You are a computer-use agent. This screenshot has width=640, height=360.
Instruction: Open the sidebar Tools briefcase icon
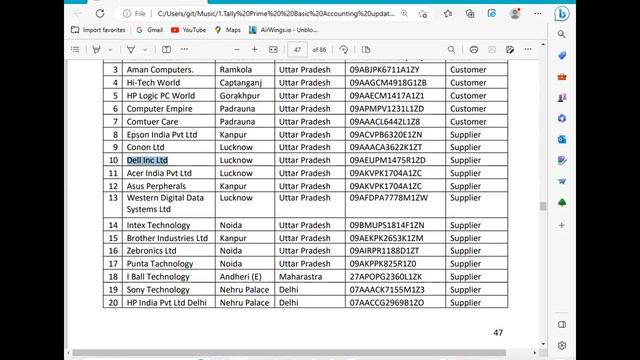[x=562, y=77]
